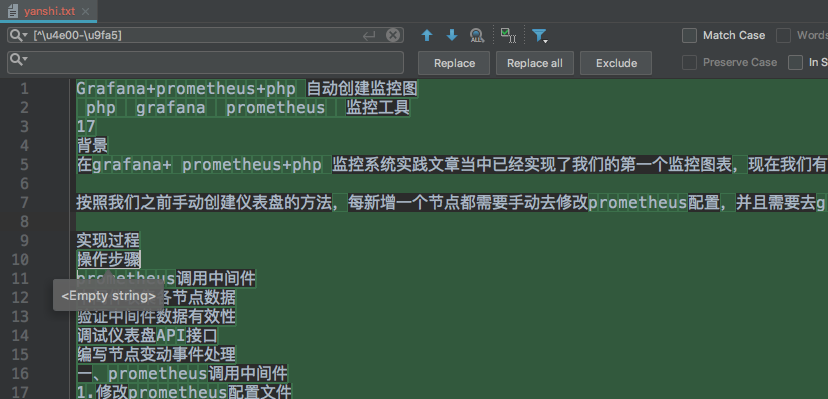Click the number 17 on line 3

[x=86, y=127]
